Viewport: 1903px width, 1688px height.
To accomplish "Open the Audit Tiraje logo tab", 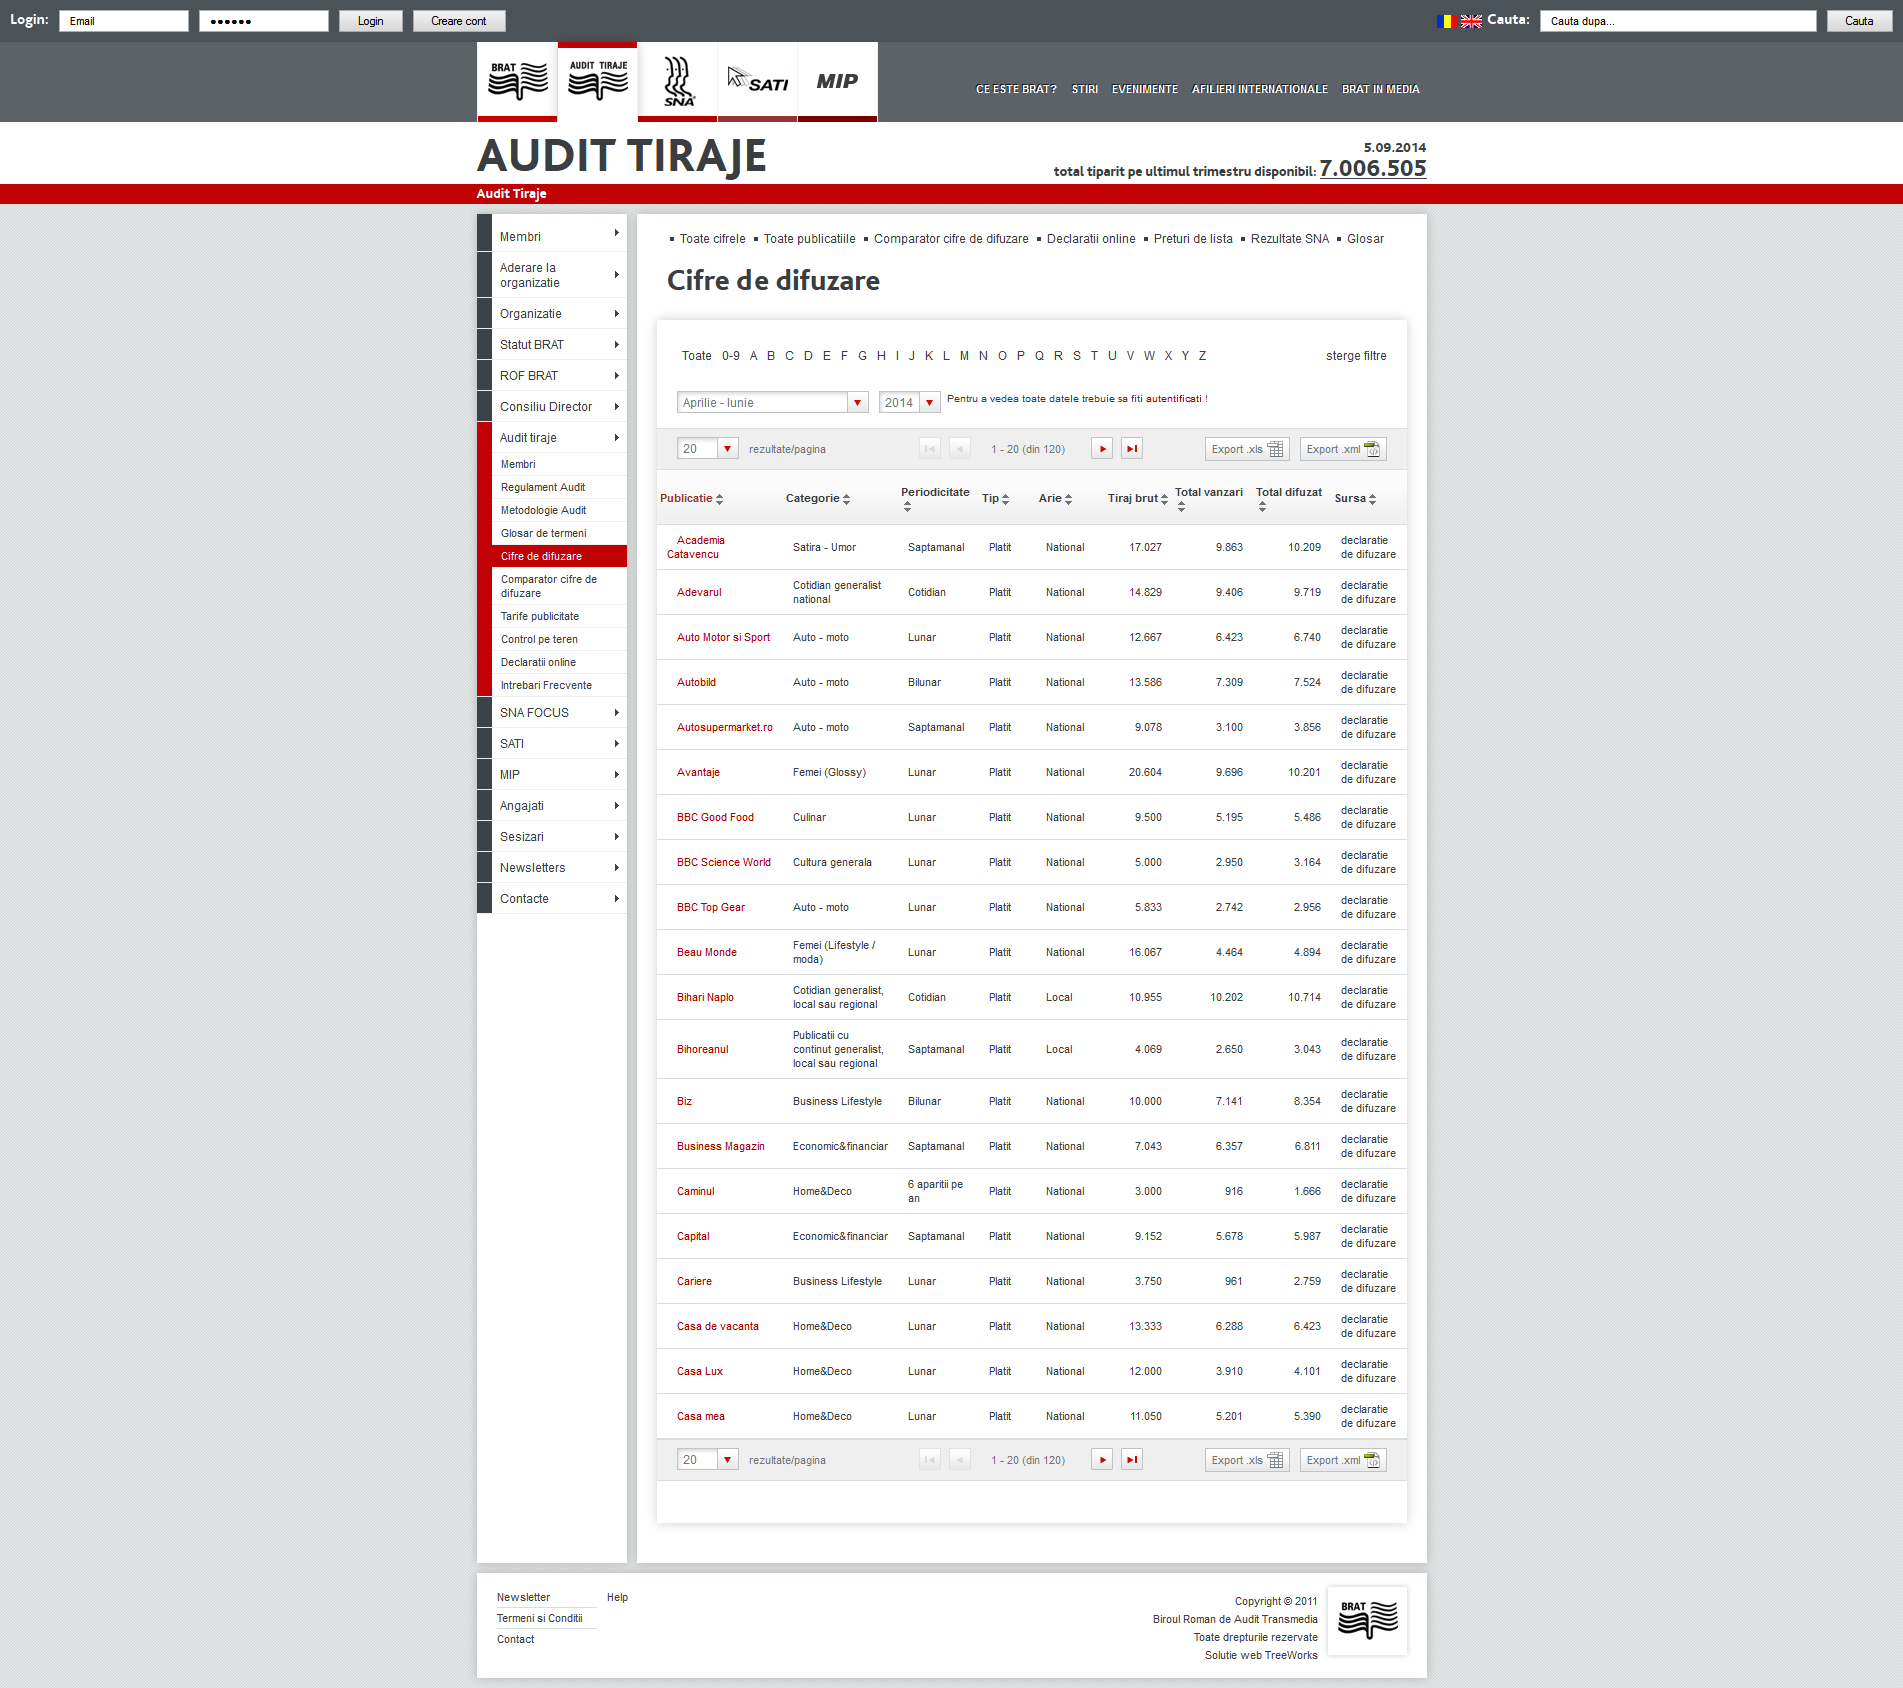I will coord(597,81).
